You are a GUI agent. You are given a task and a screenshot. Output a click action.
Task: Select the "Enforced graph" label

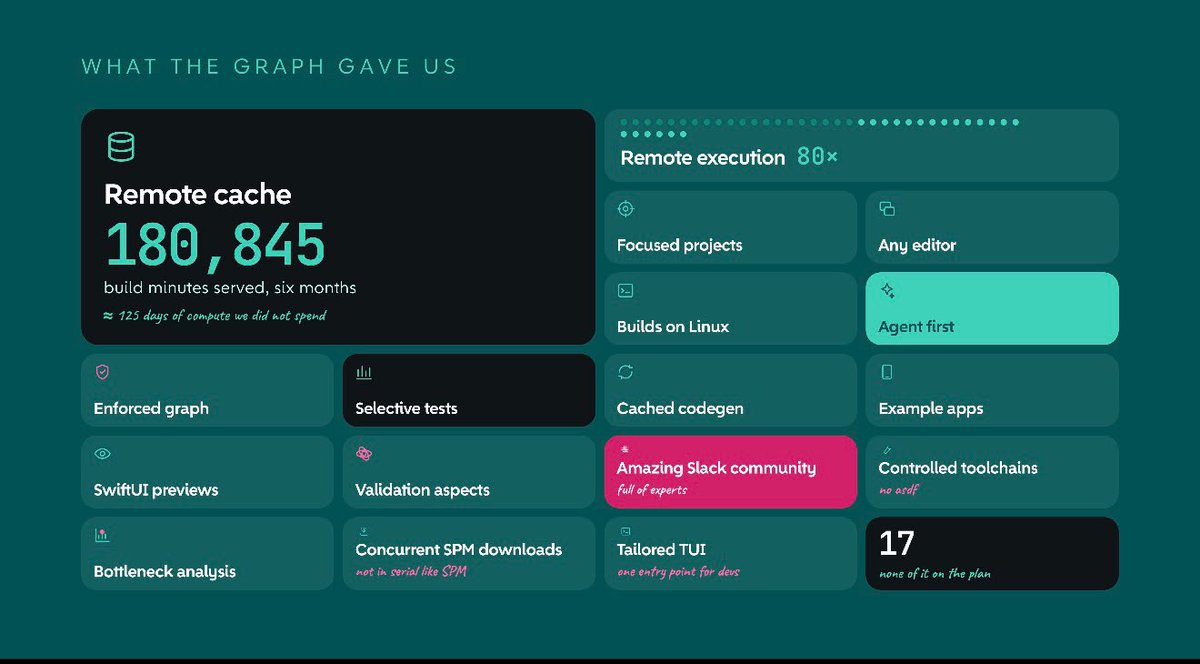(x=151, y=408)
